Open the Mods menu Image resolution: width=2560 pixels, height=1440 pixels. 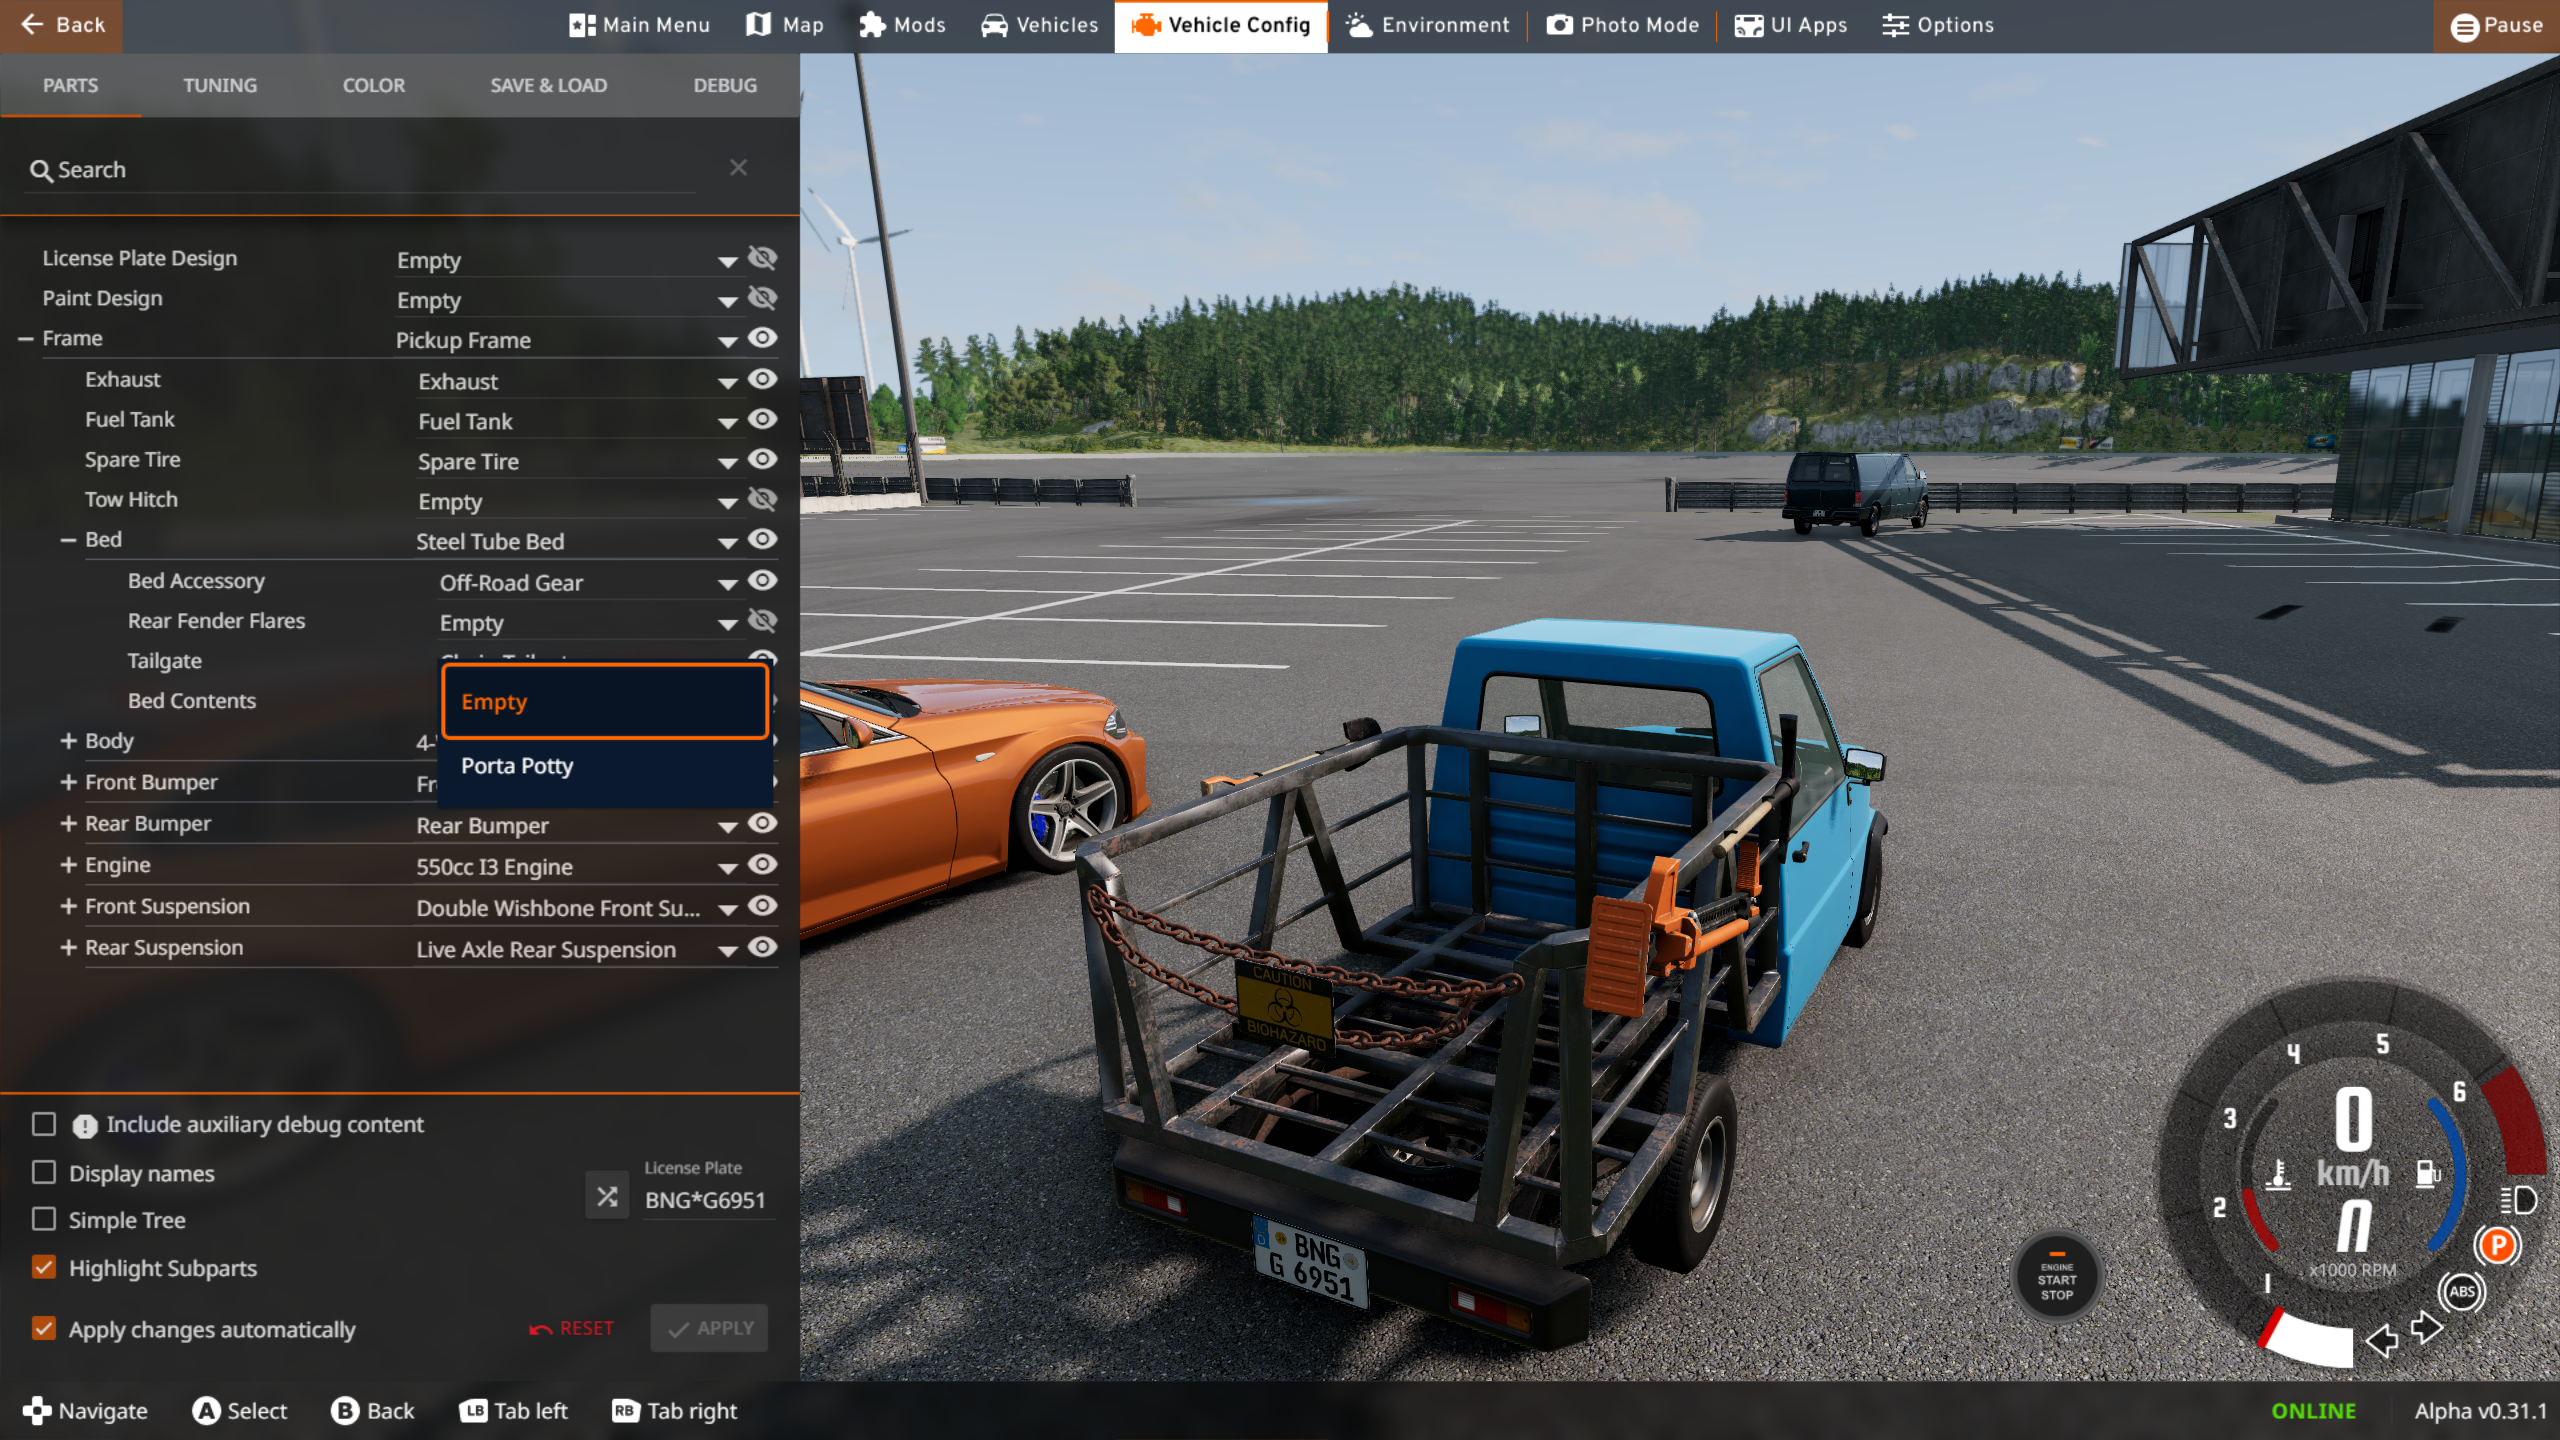(x=902, y=25)
